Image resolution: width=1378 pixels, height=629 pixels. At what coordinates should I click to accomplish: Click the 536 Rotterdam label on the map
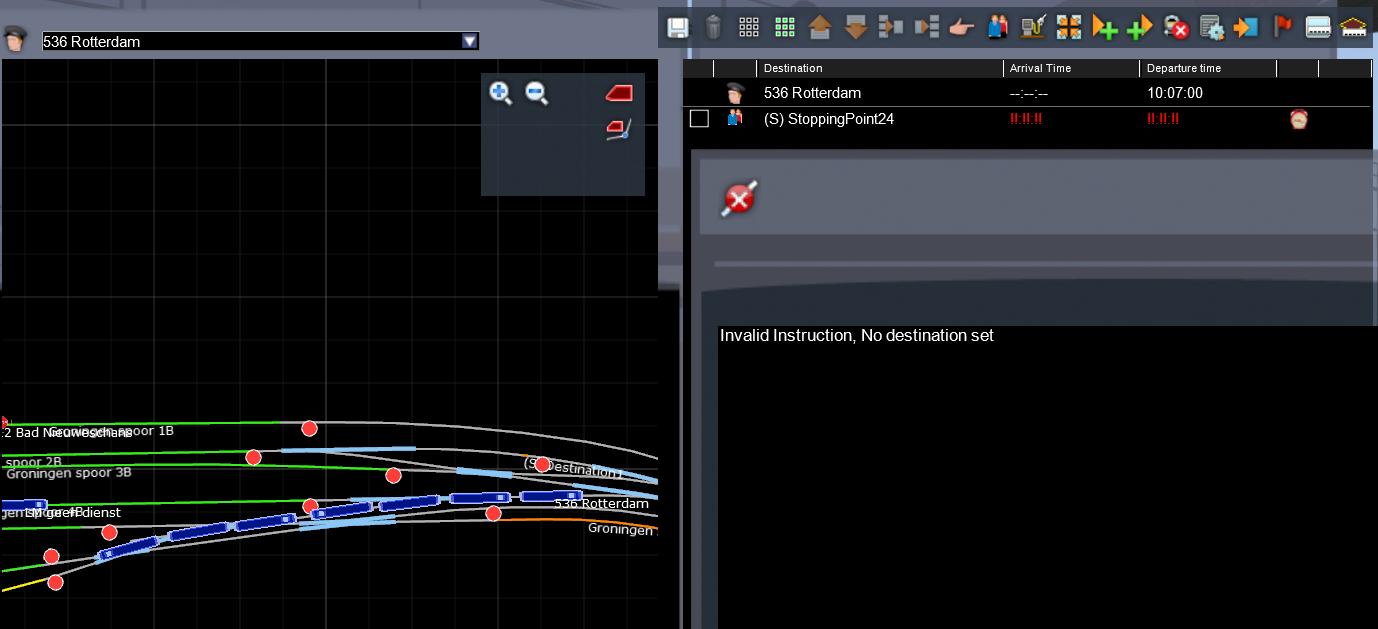602,504
